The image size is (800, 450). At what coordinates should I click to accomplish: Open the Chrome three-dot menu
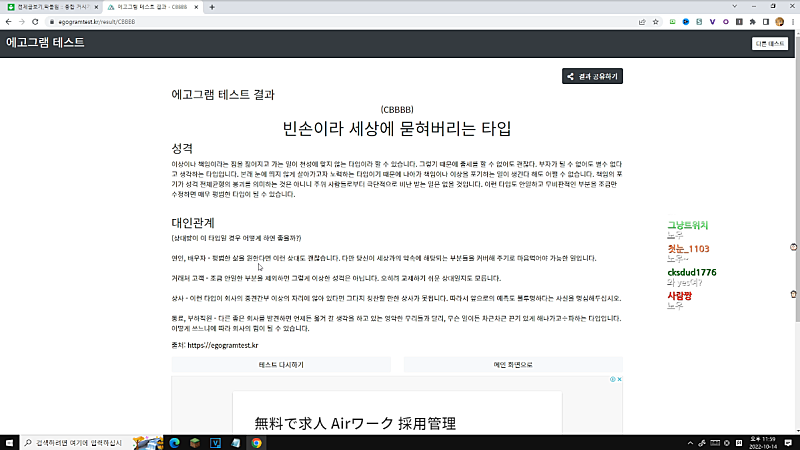tap(791, 20)
